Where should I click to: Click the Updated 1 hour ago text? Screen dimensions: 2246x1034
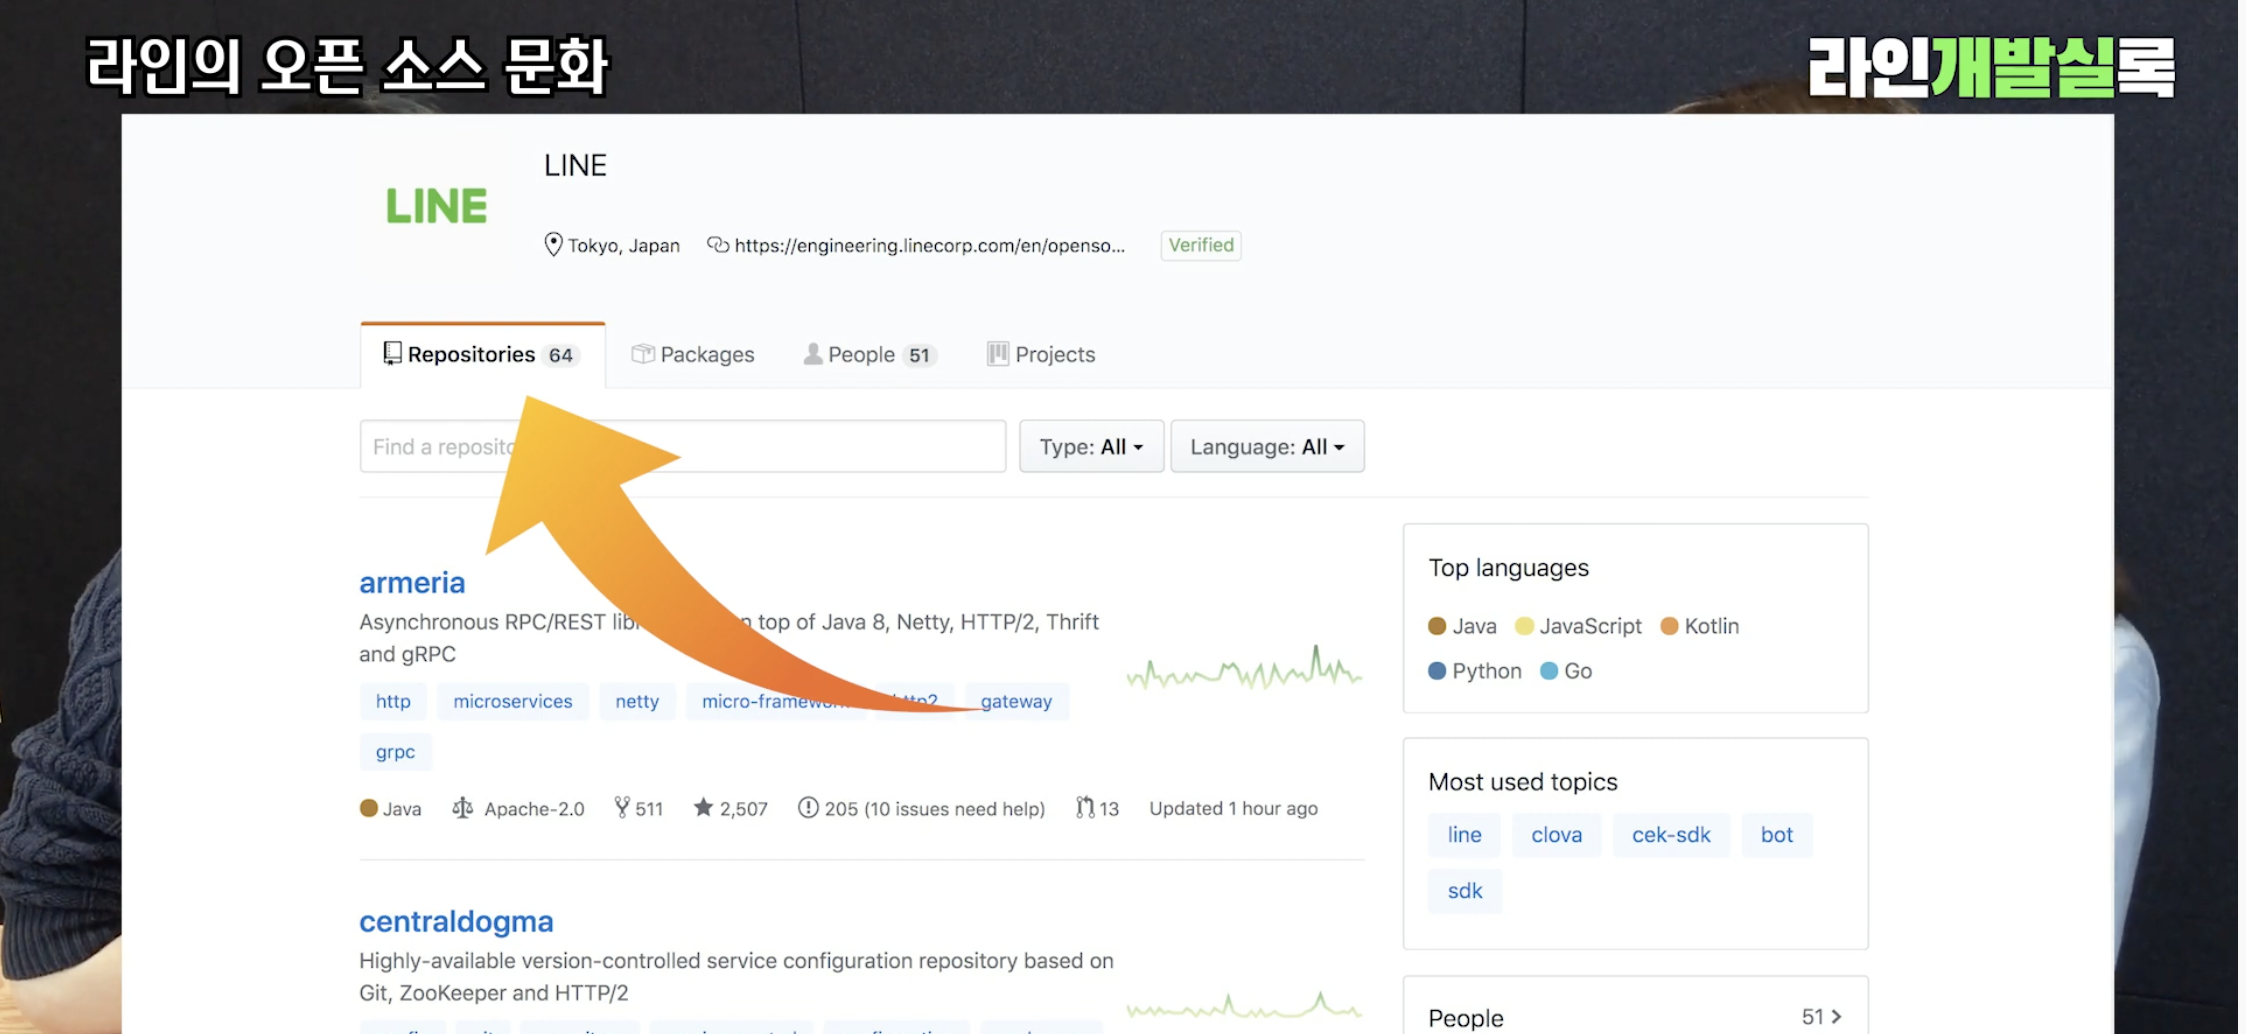pyautogui.click(x=1233, y=808)
